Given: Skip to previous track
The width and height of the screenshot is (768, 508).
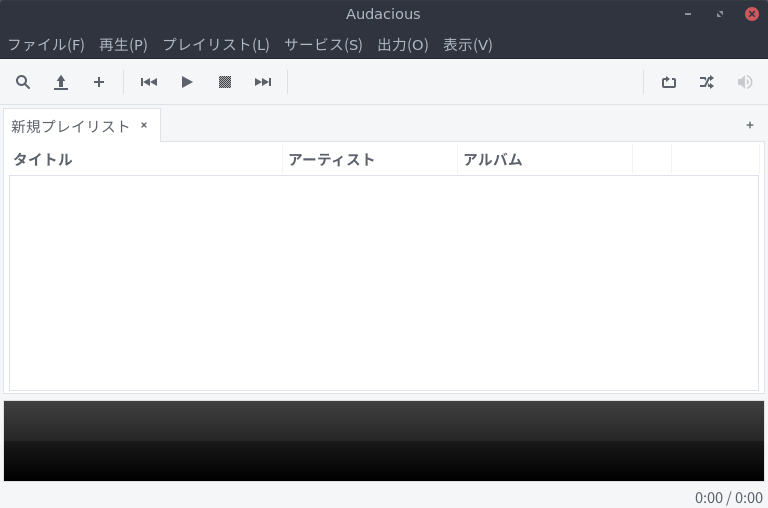Looking at the screenshot, I should [x=149, y=82].
